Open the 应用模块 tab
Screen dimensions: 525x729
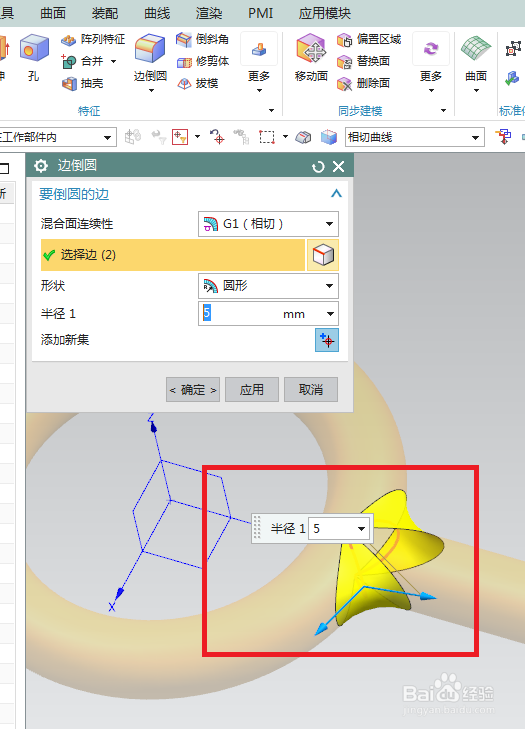(325, 13)
